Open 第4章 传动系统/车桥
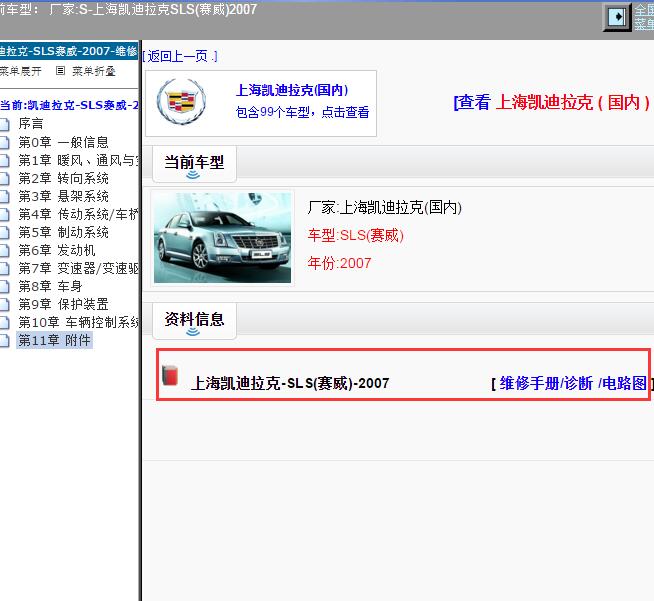This screenshot has height=601, width=654. (x=78, y=214)
